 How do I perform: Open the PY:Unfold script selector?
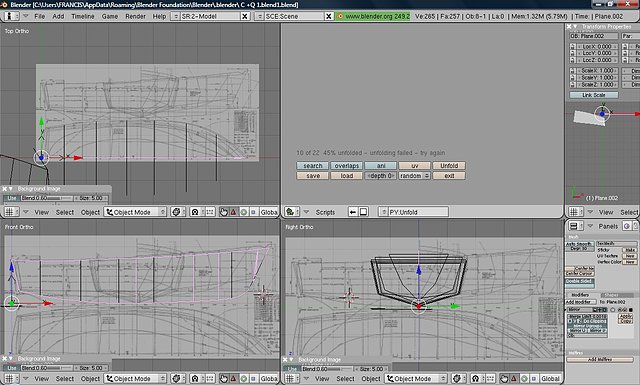click(413, 212)
